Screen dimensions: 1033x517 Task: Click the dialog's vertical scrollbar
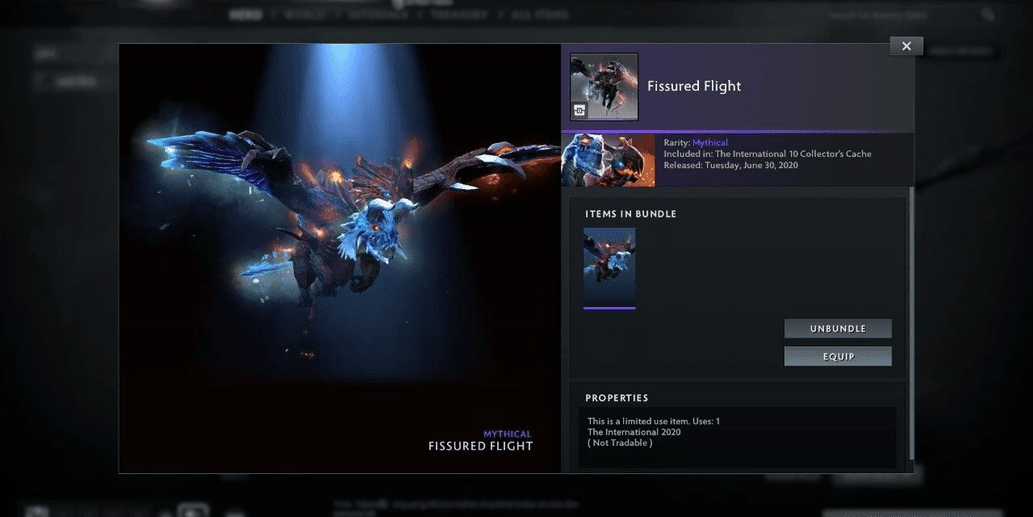[911, 323]
